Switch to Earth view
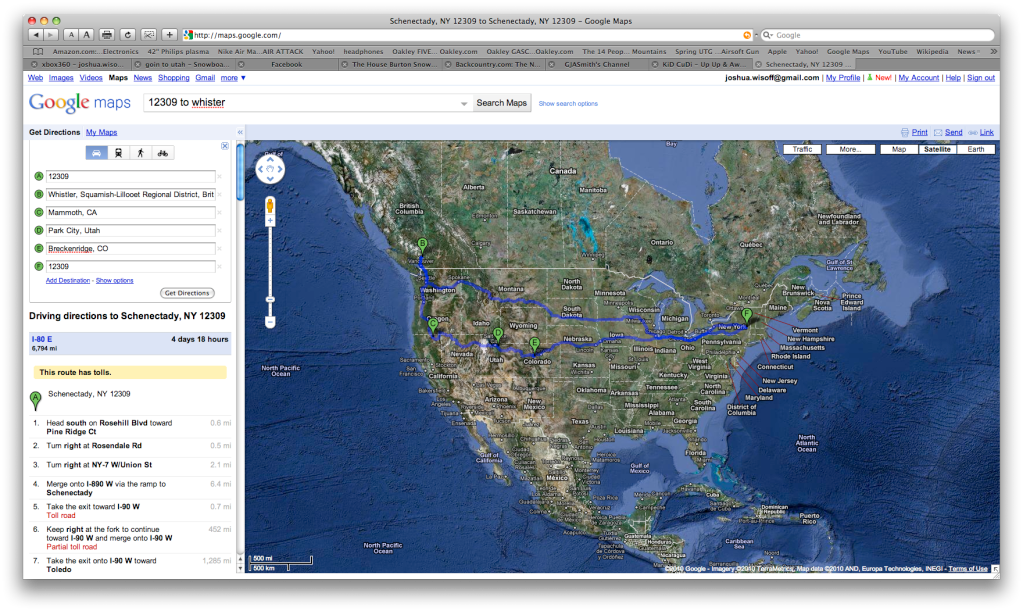This screenshot has height=611, width=1023. pos(975,149)
